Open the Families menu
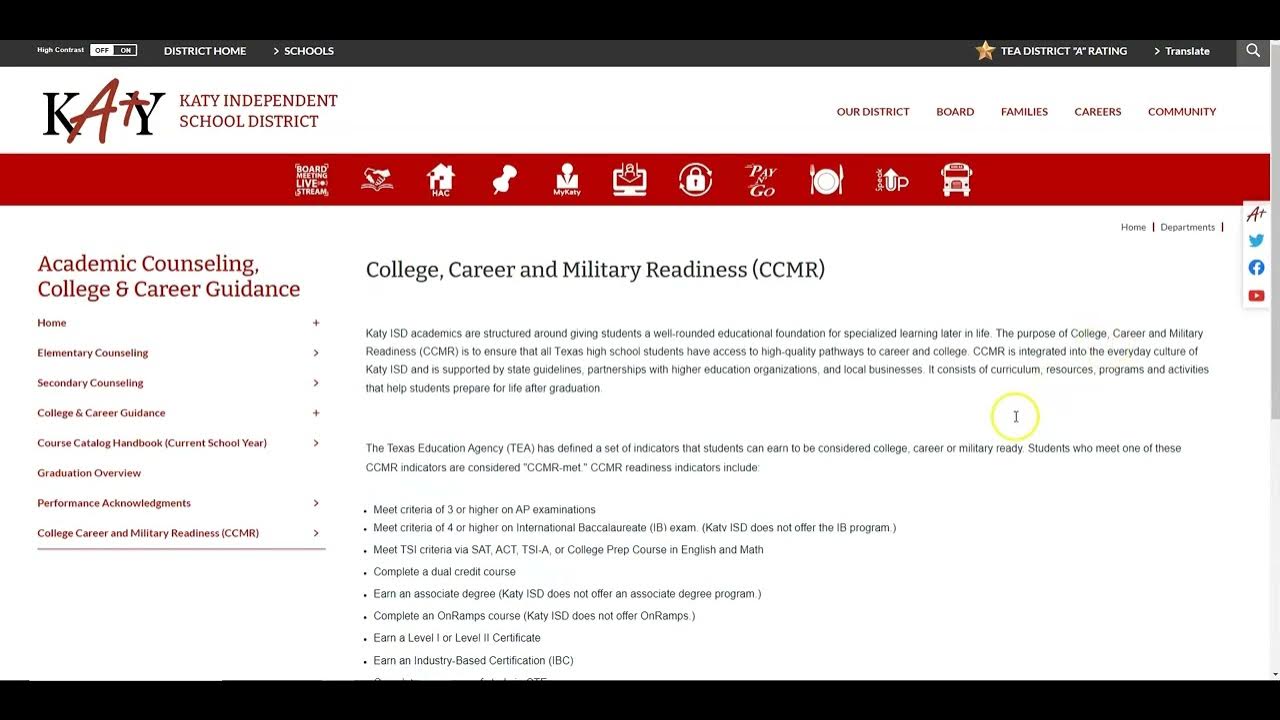This screenshot has height=720, width=1280. pyautogui.click(x=1024, y=112)
